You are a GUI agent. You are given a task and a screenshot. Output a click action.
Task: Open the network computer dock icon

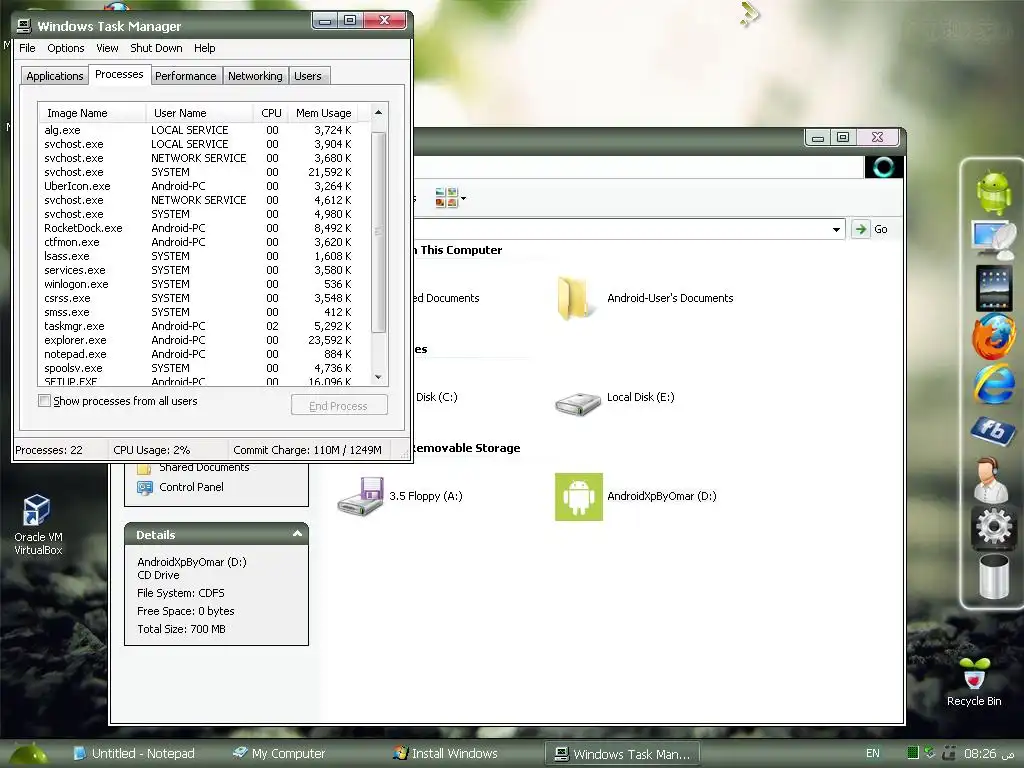994,240
